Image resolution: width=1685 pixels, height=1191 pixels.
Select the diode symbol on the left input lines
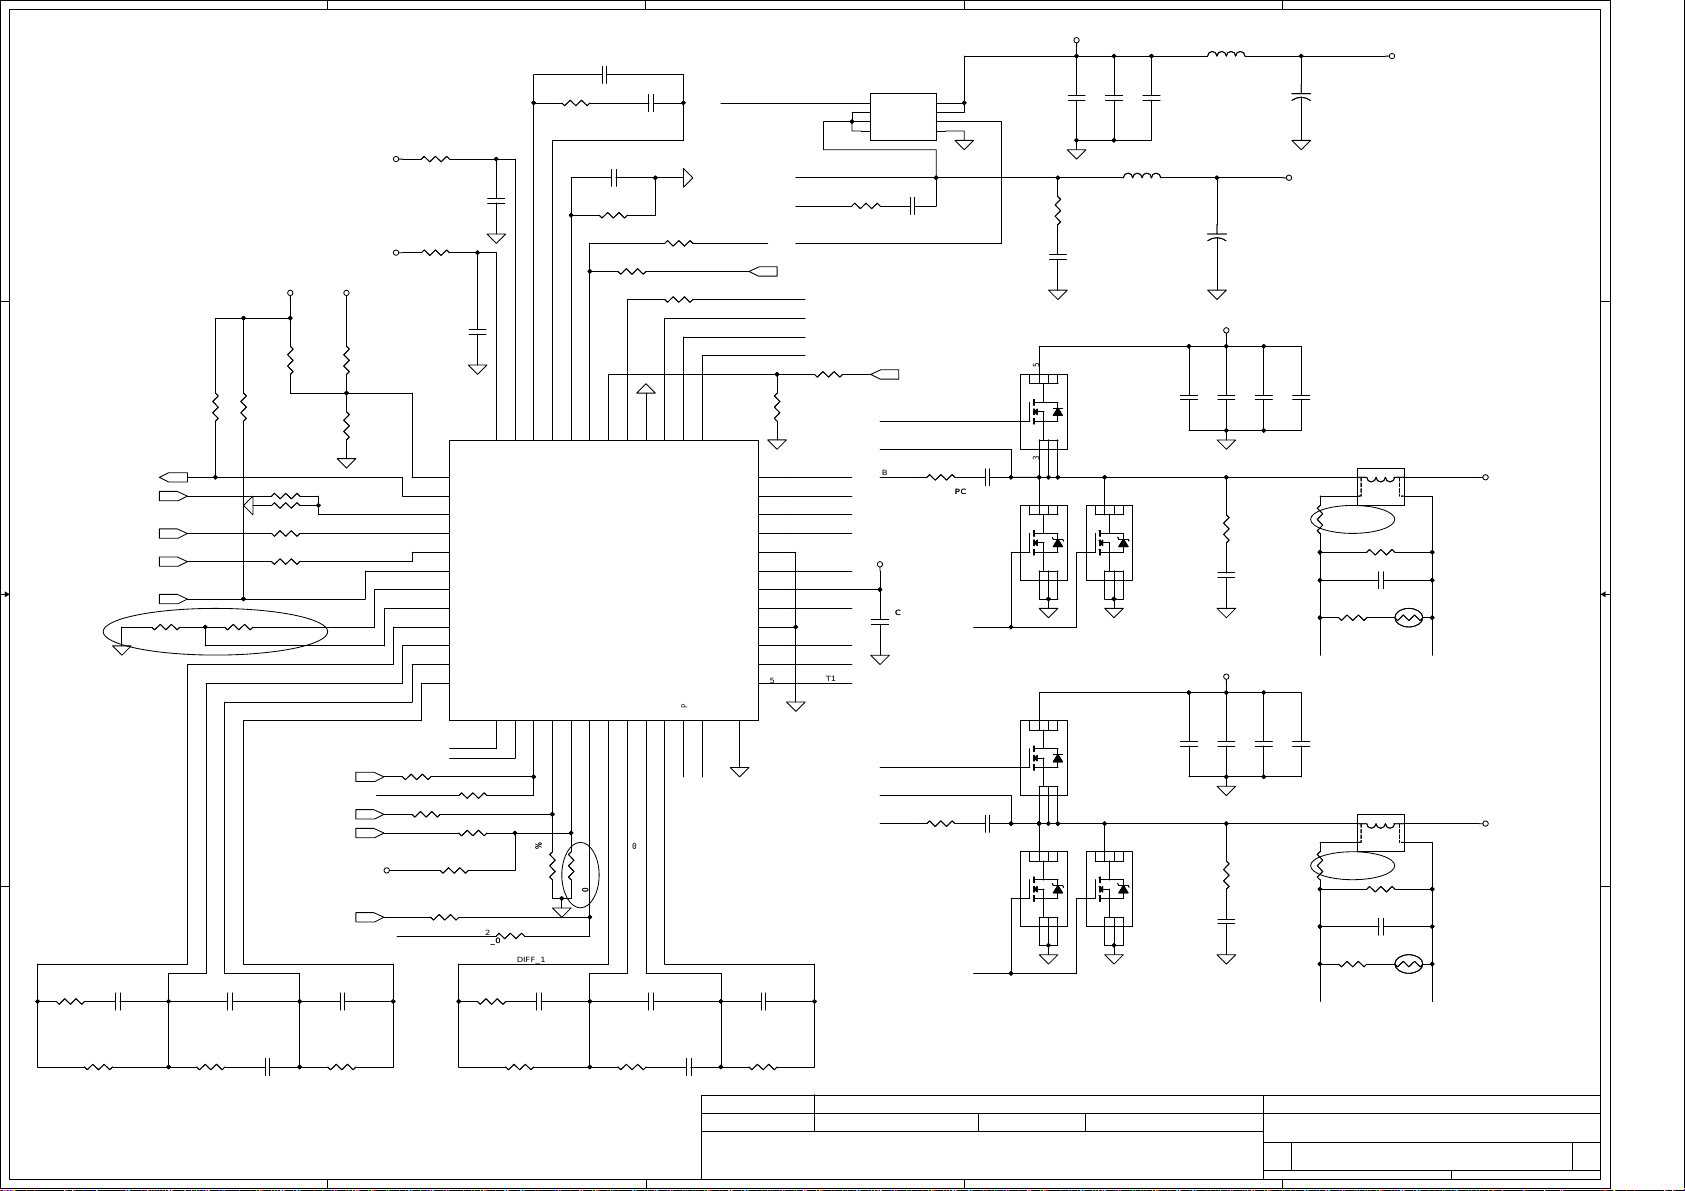coord(248,505)
